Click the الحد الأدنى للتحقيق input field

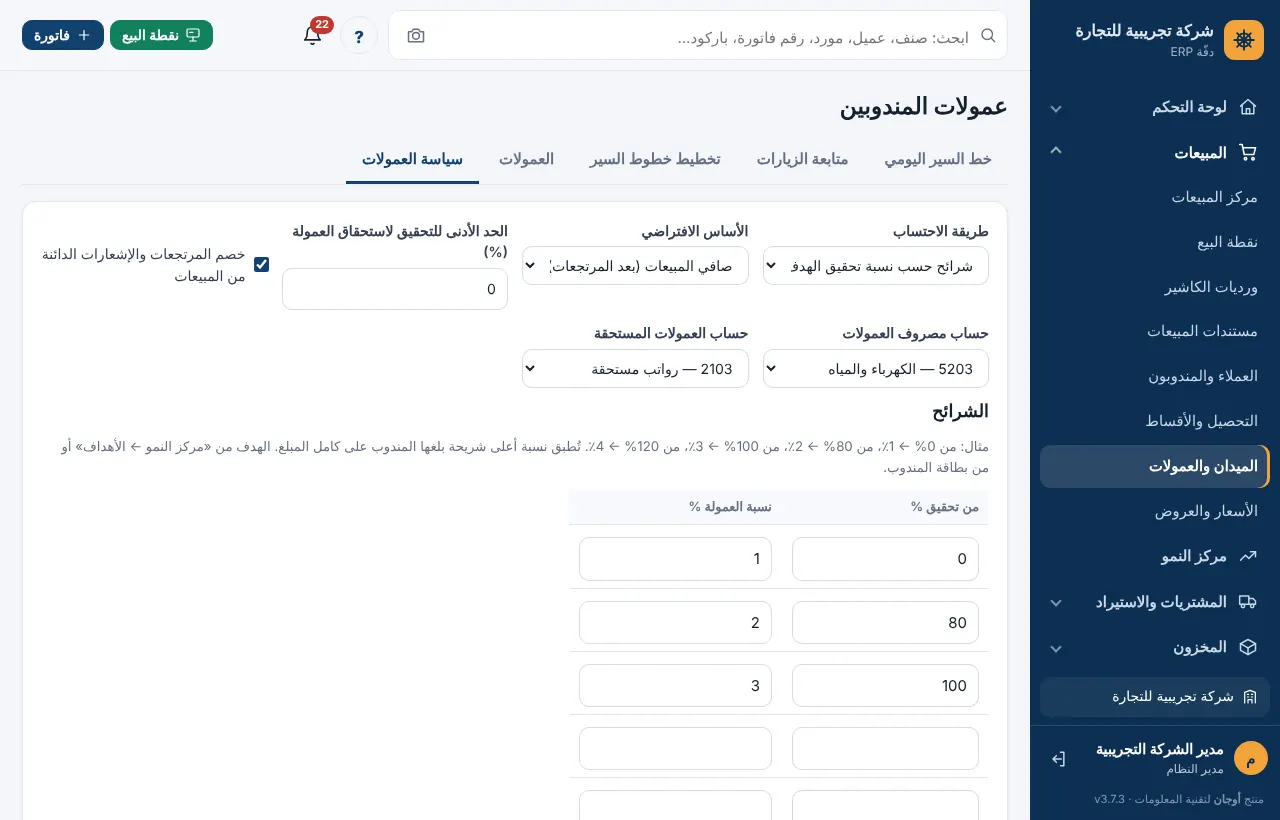tap(395, 289)
